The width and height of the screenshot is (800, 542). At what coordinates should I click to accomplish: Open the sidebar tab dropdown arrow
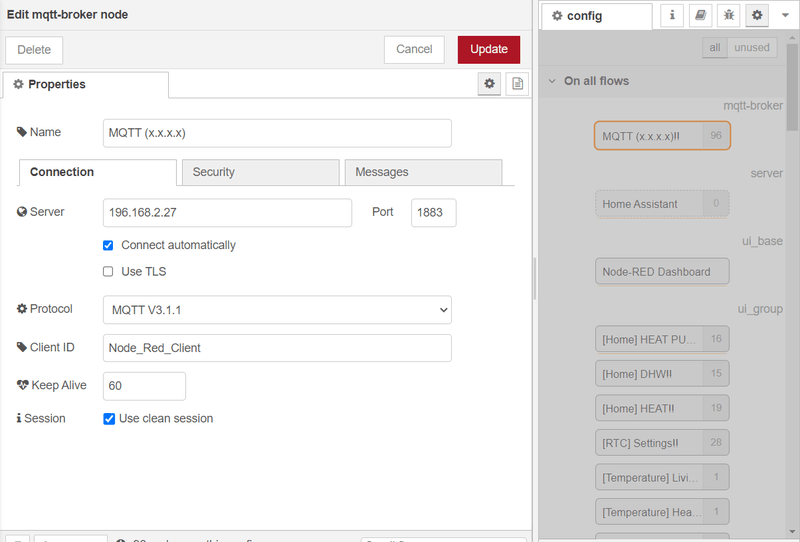click(785, 15)
